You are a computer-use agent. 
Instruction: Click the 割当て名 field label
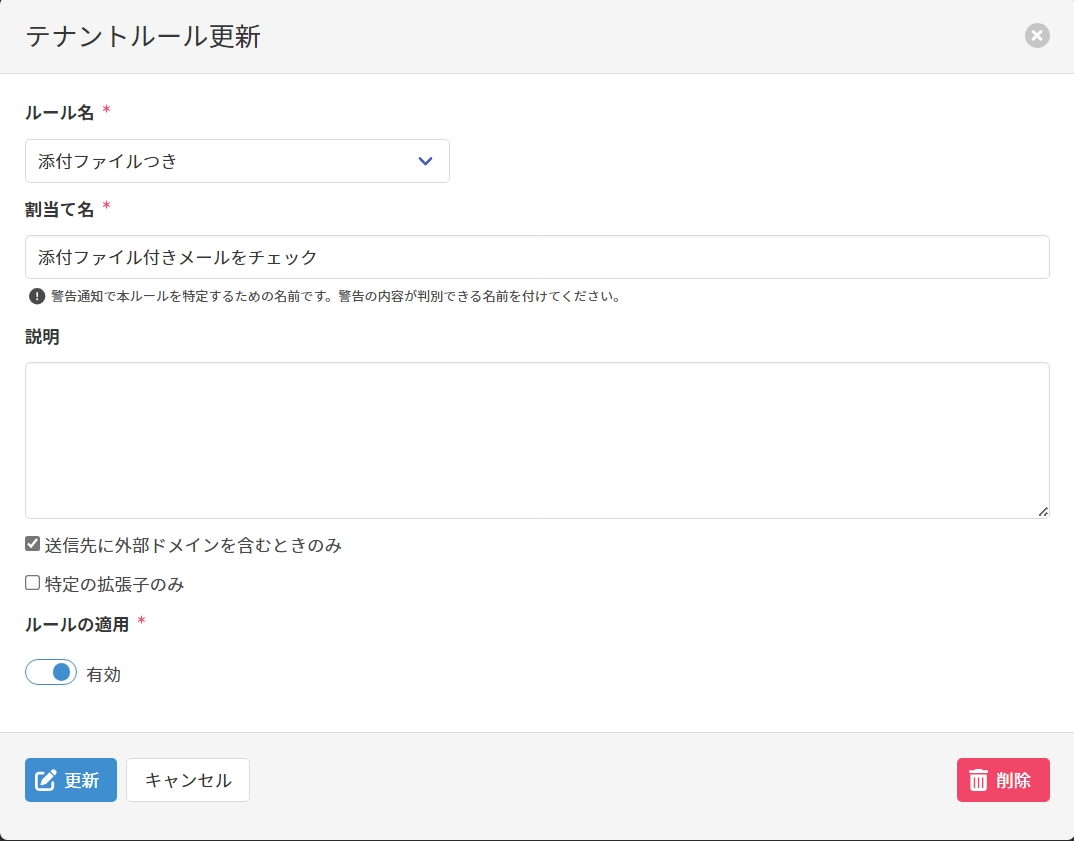pos(59,209)
